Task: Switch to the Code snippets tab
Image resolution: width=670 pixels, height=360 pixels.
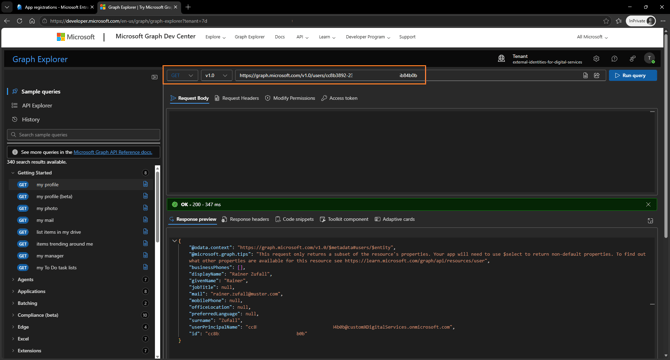Action: point(294,220)
